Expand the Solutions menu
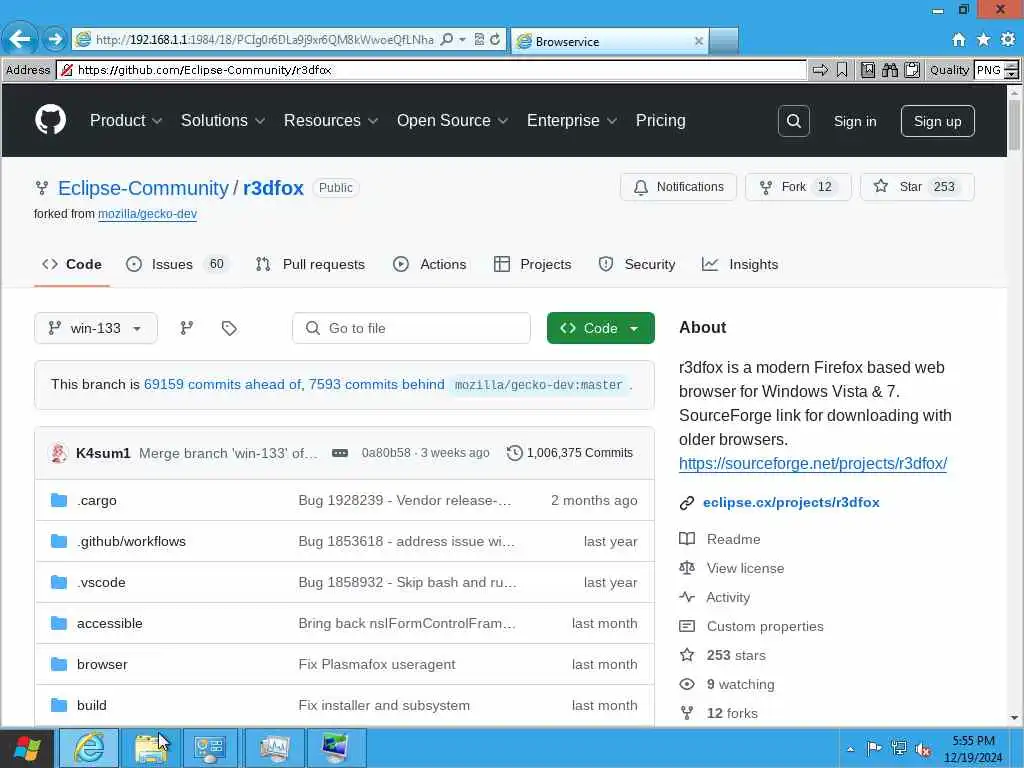 point(223,120)
